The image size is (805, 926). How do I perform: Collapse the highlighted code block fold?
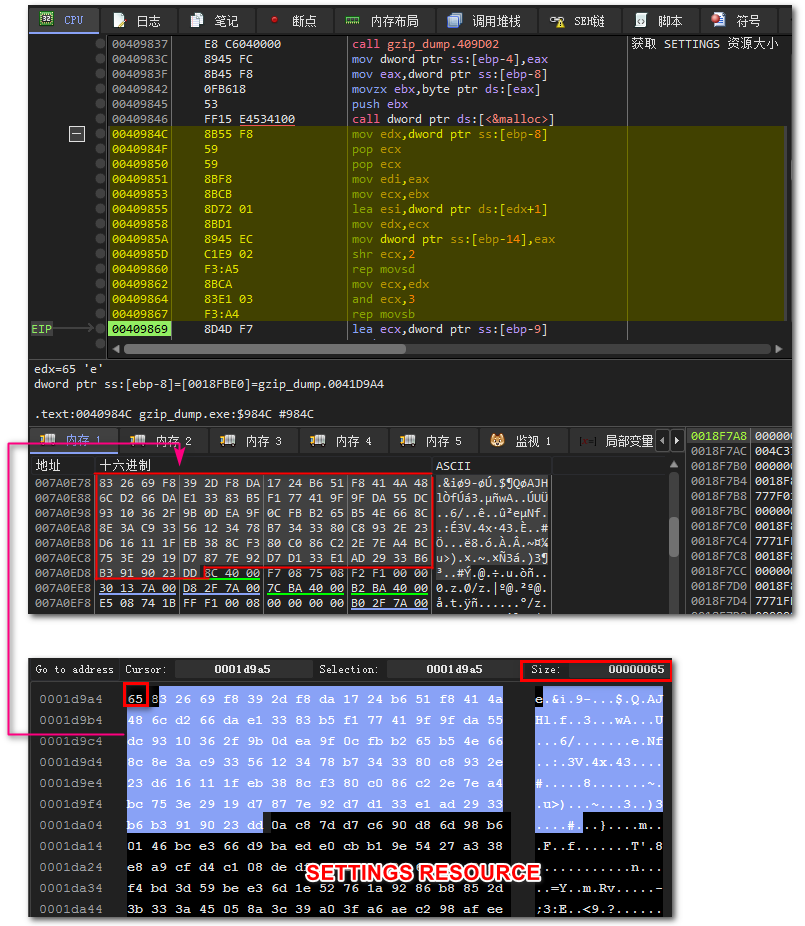[77, 134]
